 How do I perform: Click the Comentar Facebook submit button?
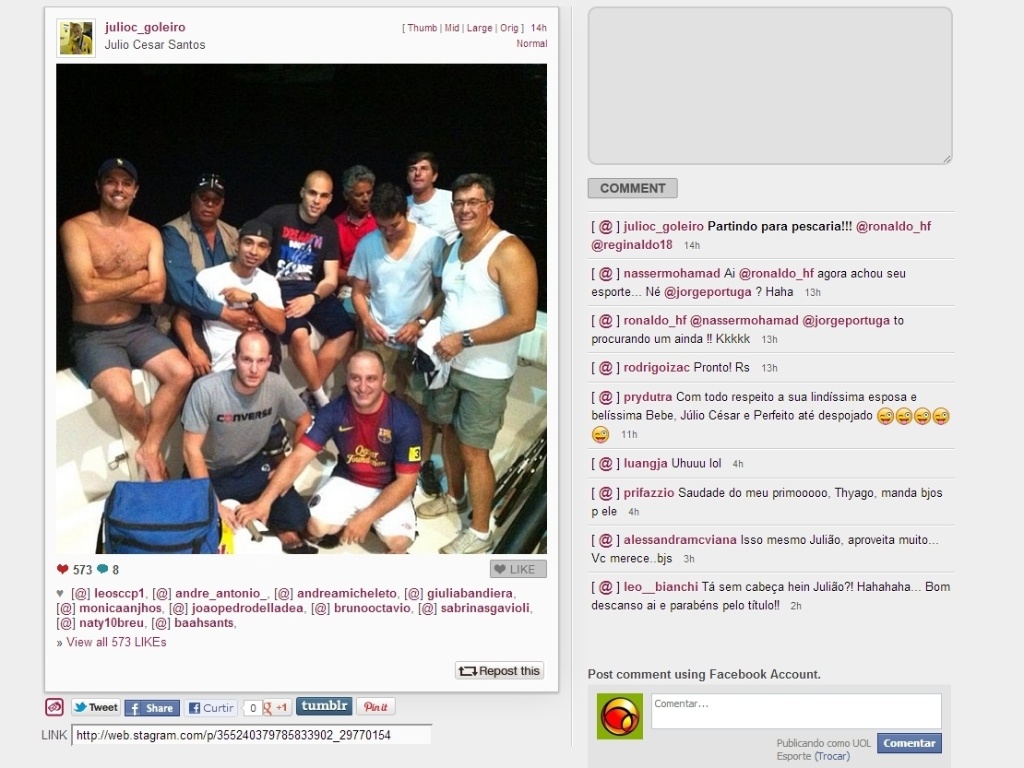click(x=909, y=743)
